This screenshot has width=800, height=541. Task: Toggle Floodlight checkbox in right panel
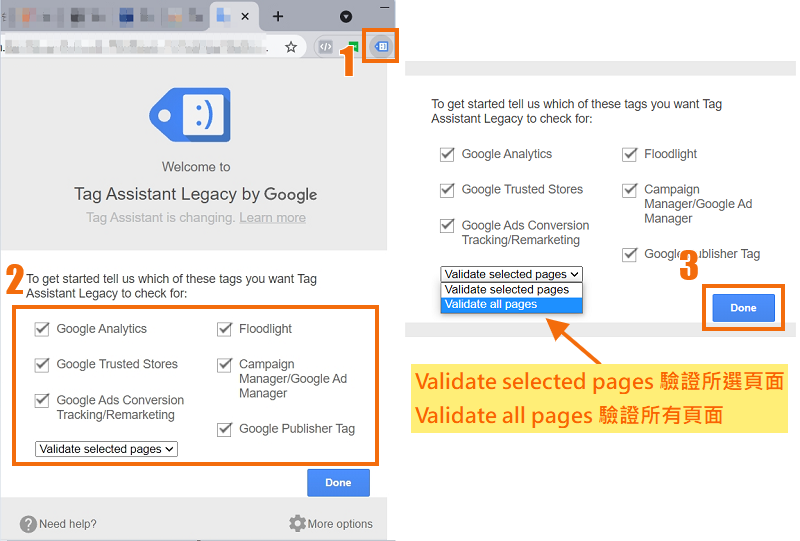630,154
